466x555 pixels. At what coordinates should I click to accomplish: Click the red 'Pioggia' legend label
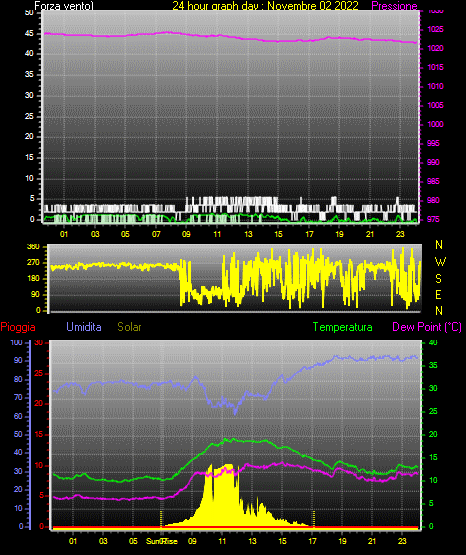click(x=18, y=327)
